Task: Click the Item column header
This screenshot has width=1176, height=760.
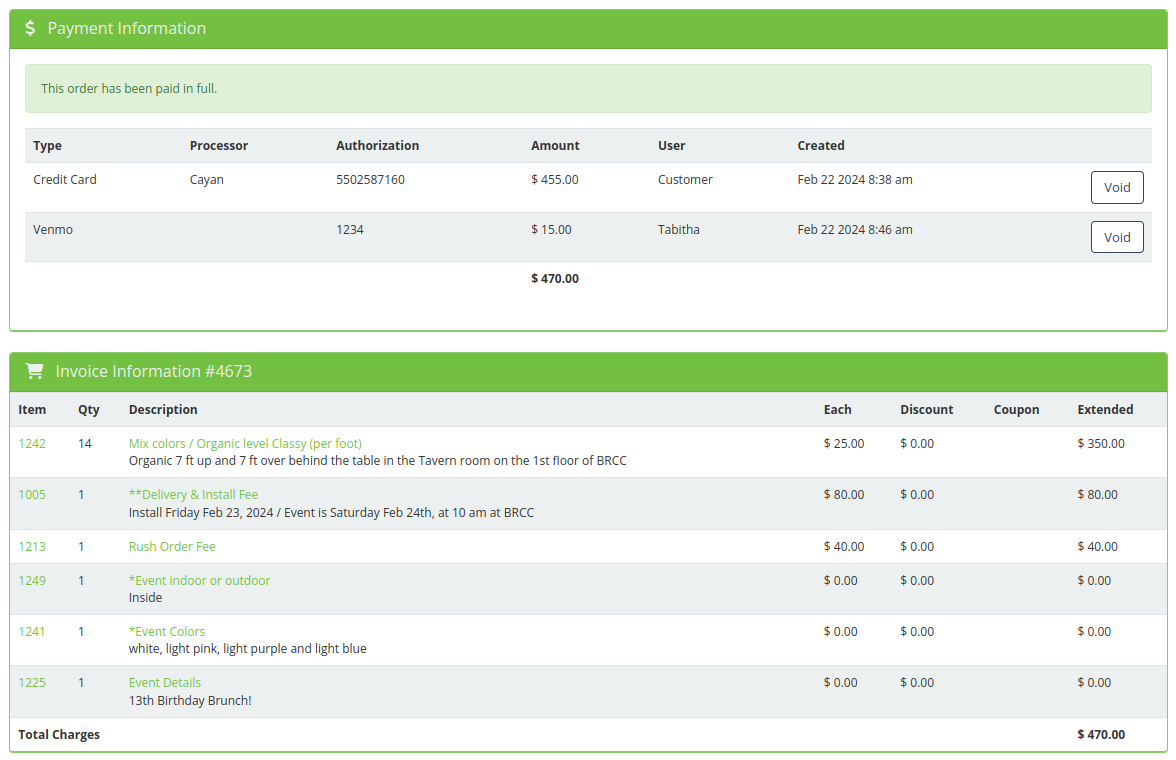Action: (32, 410)
